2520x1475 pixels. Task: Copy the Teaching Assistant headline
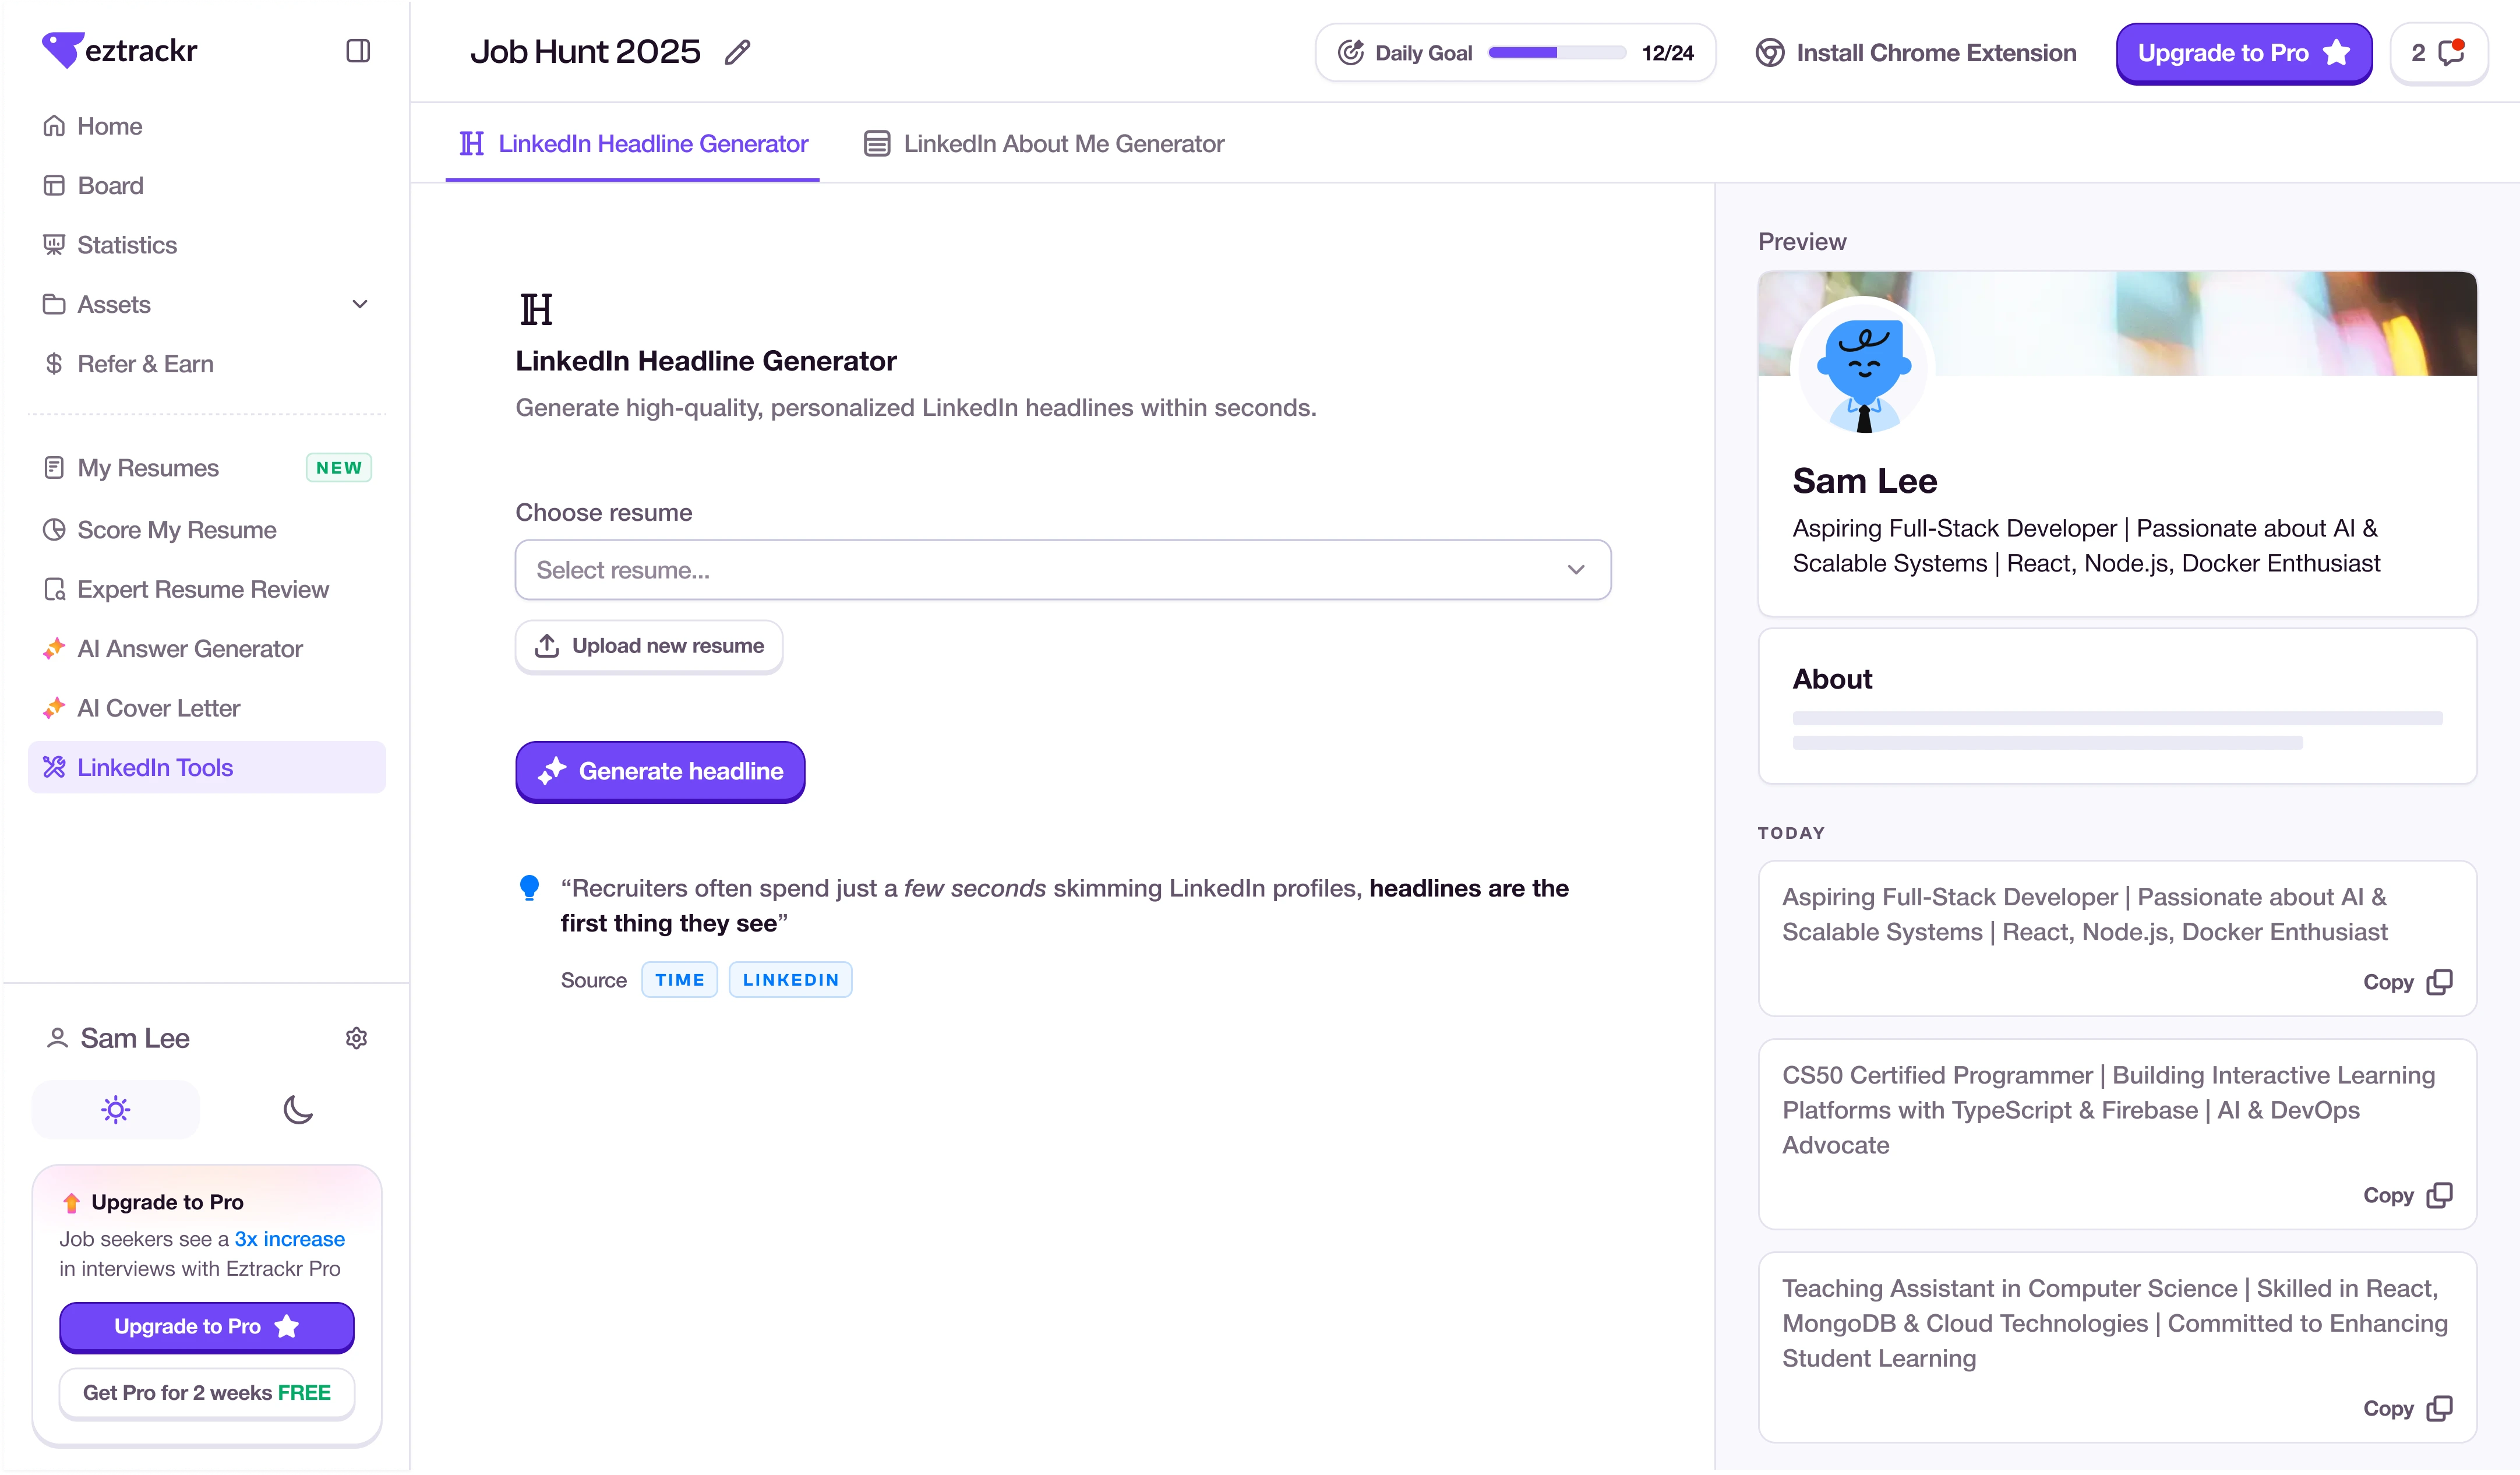pyautogui.click(x=2407, y=1408)
